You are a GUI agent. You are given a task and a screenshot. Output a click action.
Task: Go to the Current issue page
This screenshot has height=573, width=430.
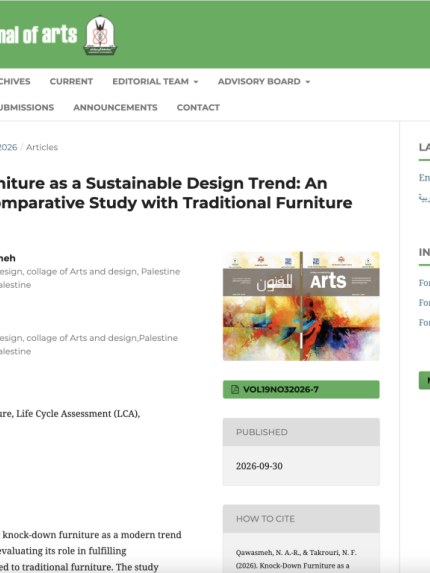point(71,81)
